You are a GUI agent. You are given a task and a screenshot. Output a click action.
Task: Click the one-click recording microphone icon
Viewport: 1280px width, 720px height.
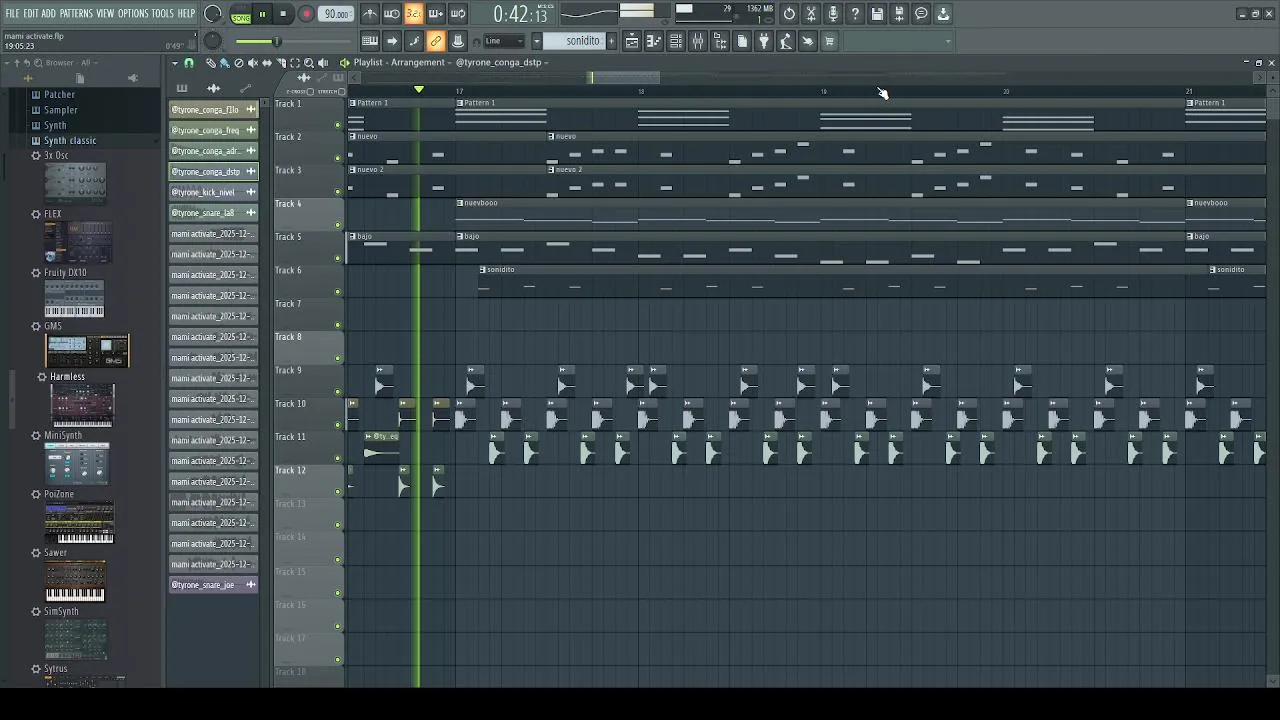[834, 14]
